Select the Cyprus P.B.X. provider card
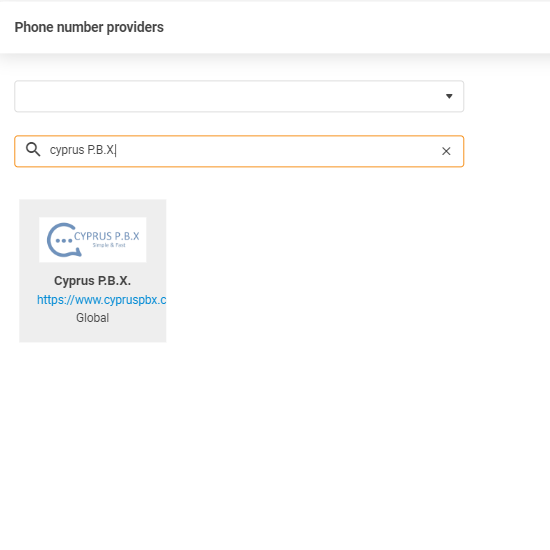 [x=93, y=270]
